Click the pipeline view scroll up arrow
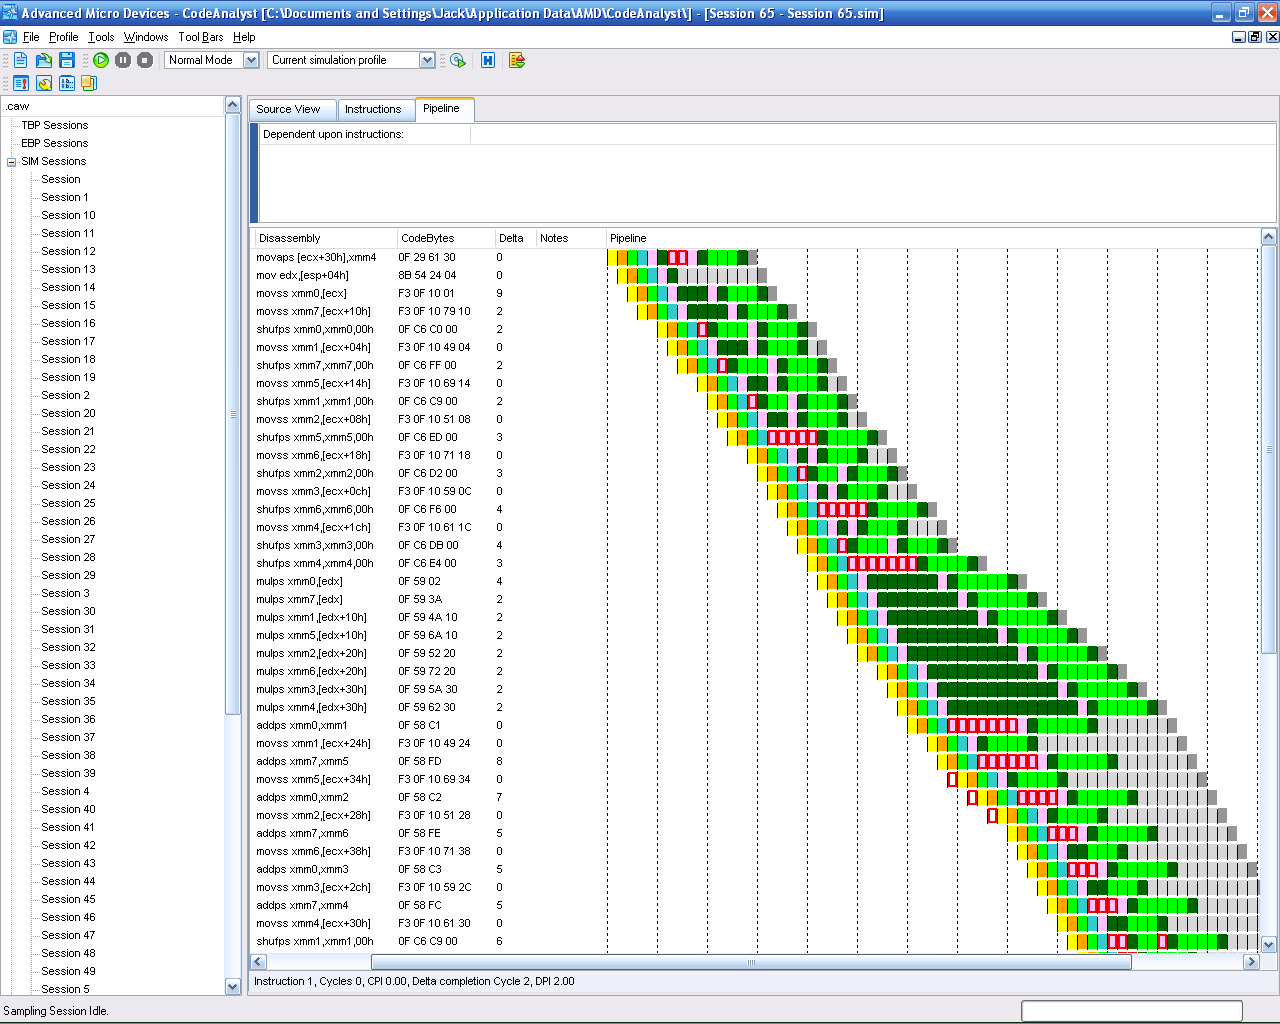Viewport: 1280px width, 1024px height. click(1268, 237)
